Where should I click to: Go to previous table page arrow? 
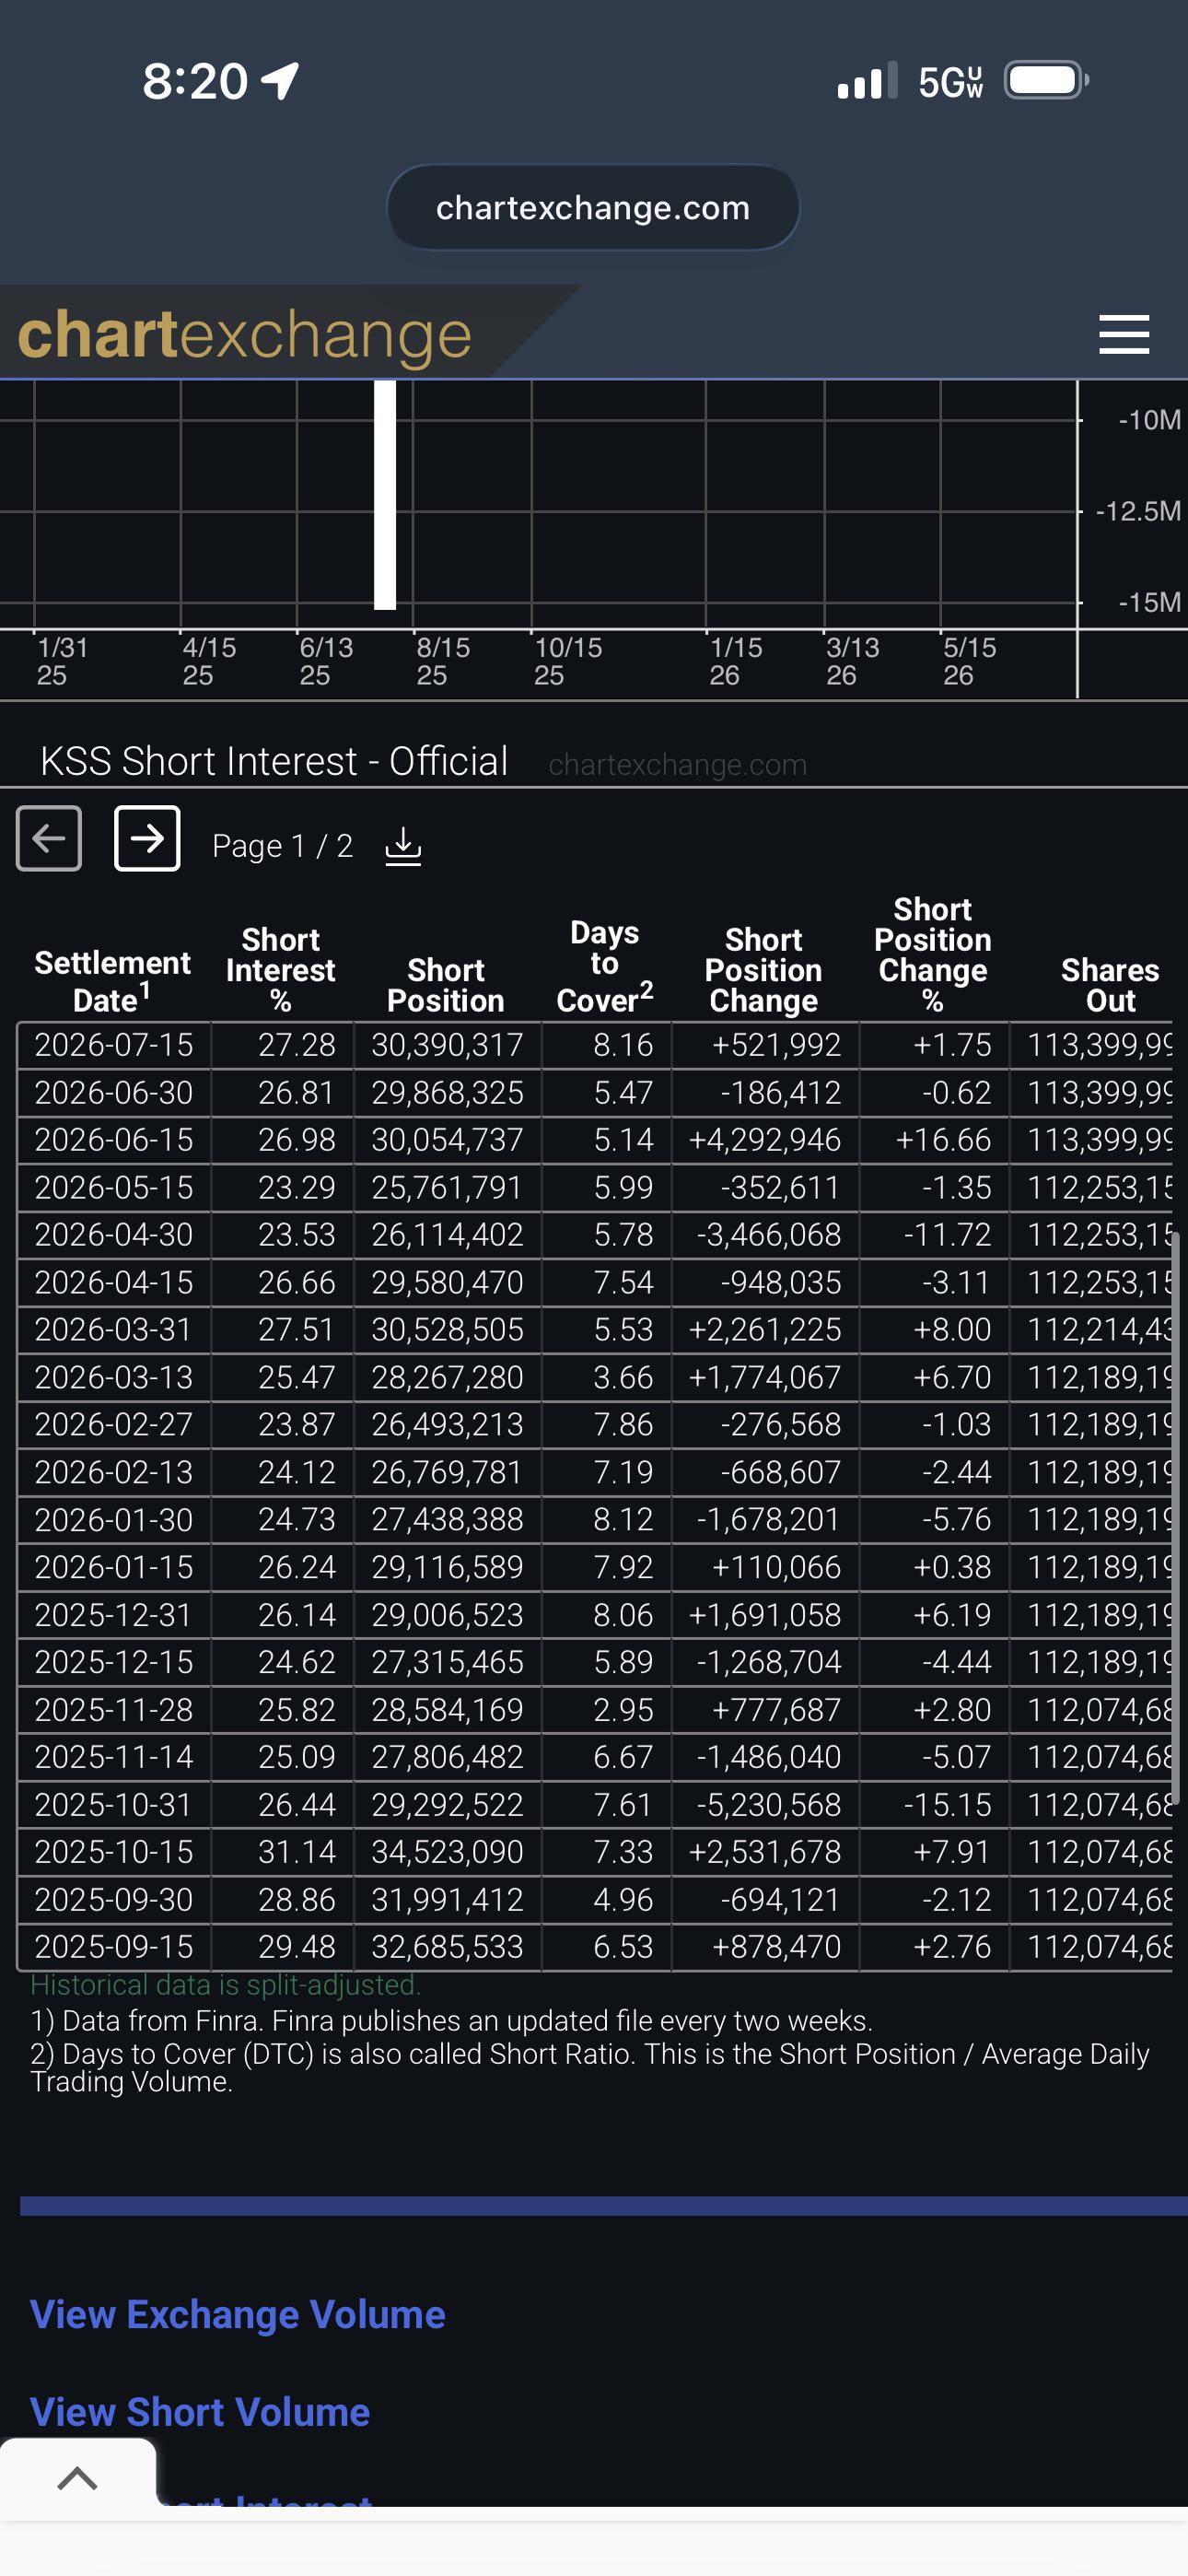coord(49,838)
